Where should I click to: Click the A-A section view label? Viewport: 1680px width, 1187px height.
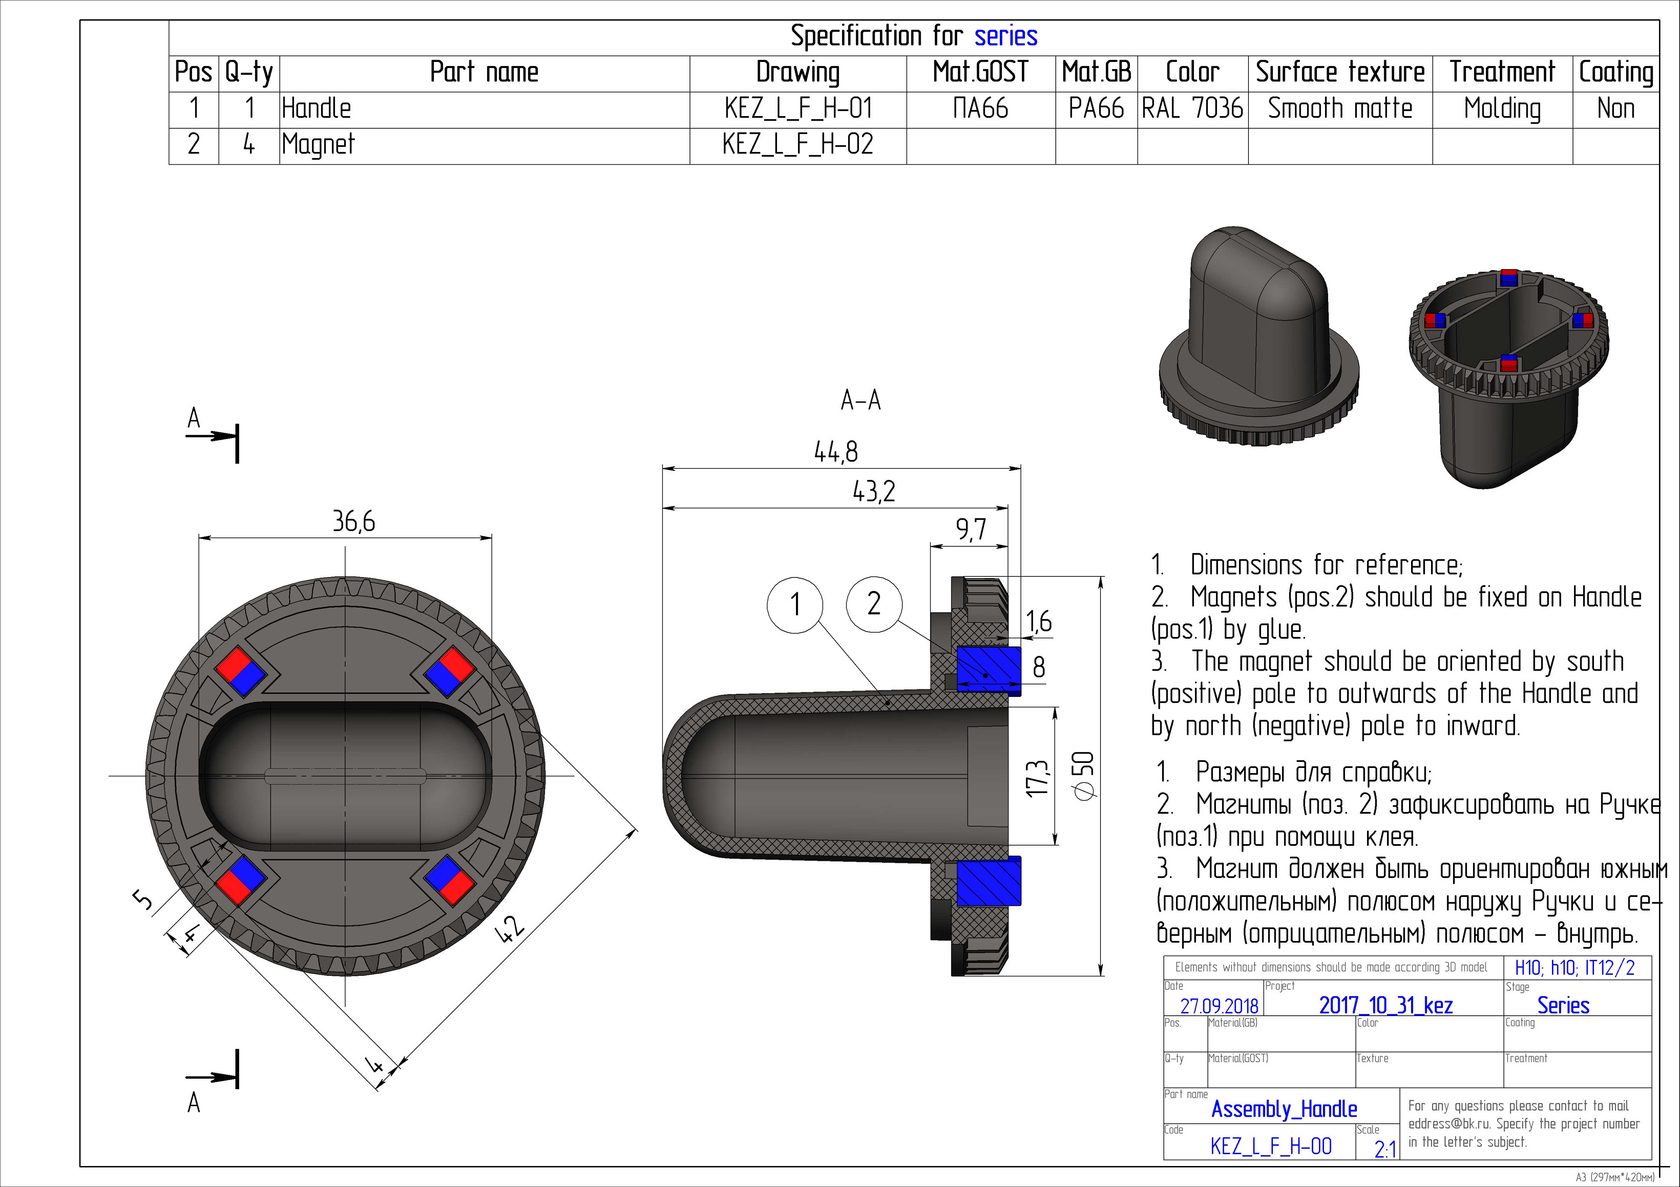click(860, 401)
